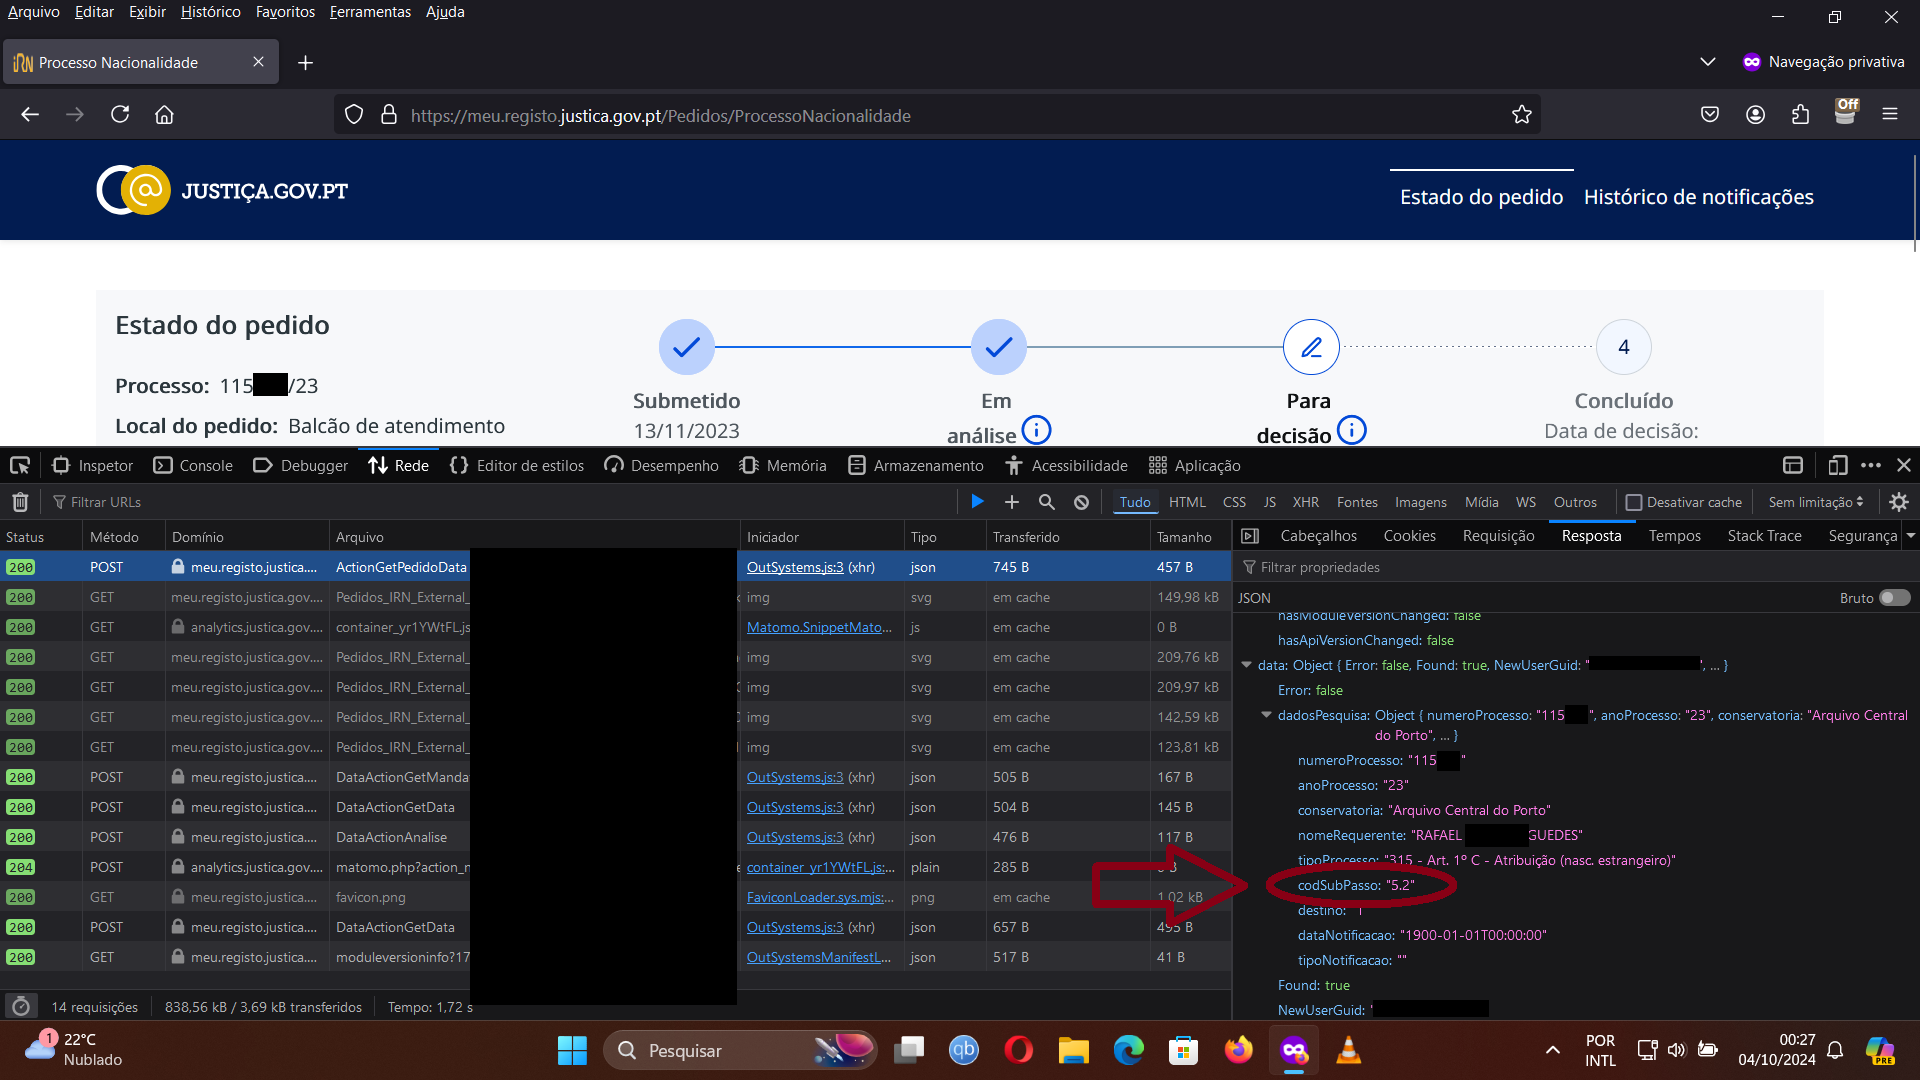Open the network search magnifier

click(x=1047, y=502)
